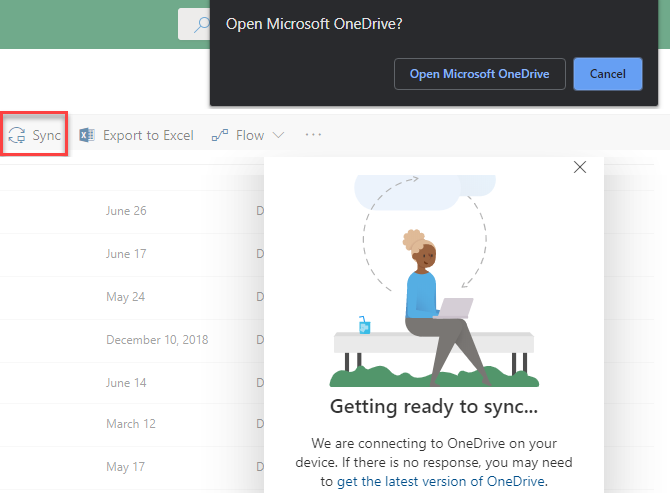Cancel the Open Microsoft OneDrive prompt
This screenshot has height=493, width=670.
[608, 74]
